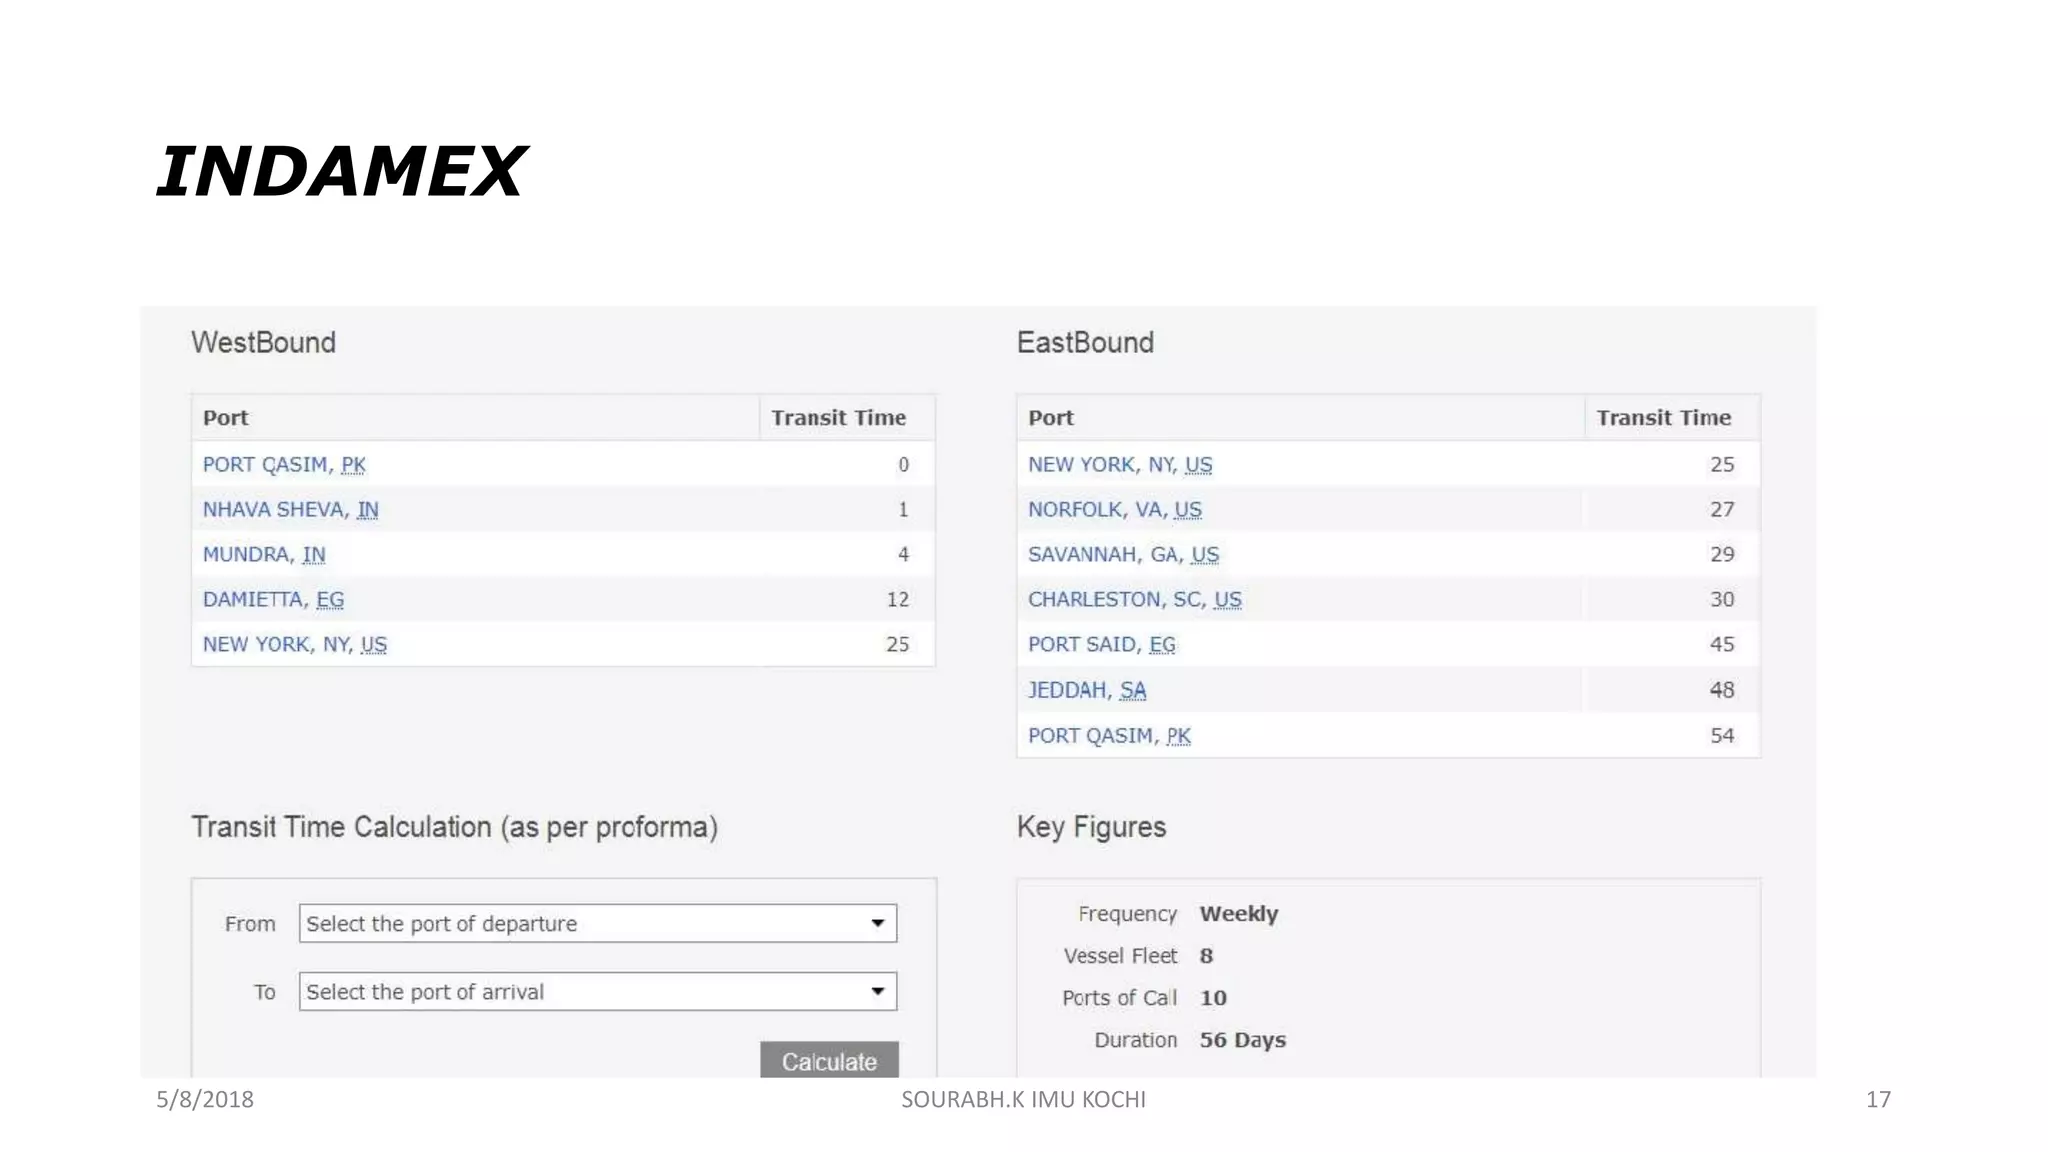
Task: Click the WestBound Transit Time column header
Action: pos(838,418)
